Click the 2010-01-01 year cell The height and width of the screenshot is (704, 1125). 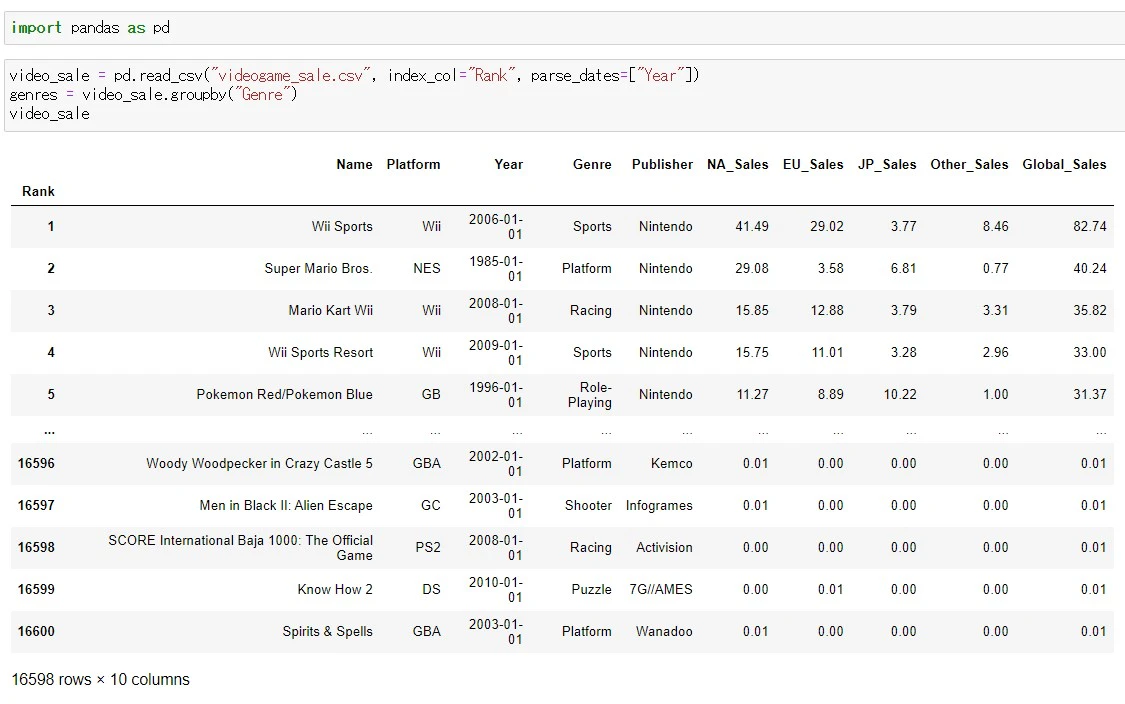[496, 590]
